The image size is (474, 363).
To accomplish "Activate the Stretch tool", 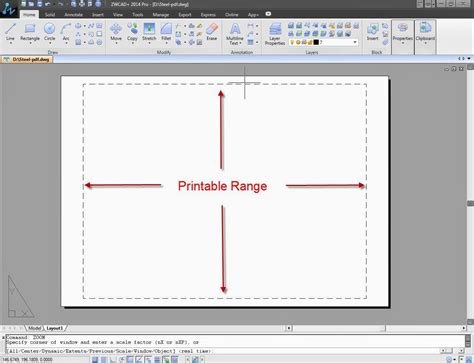I will tap(149, 32).
